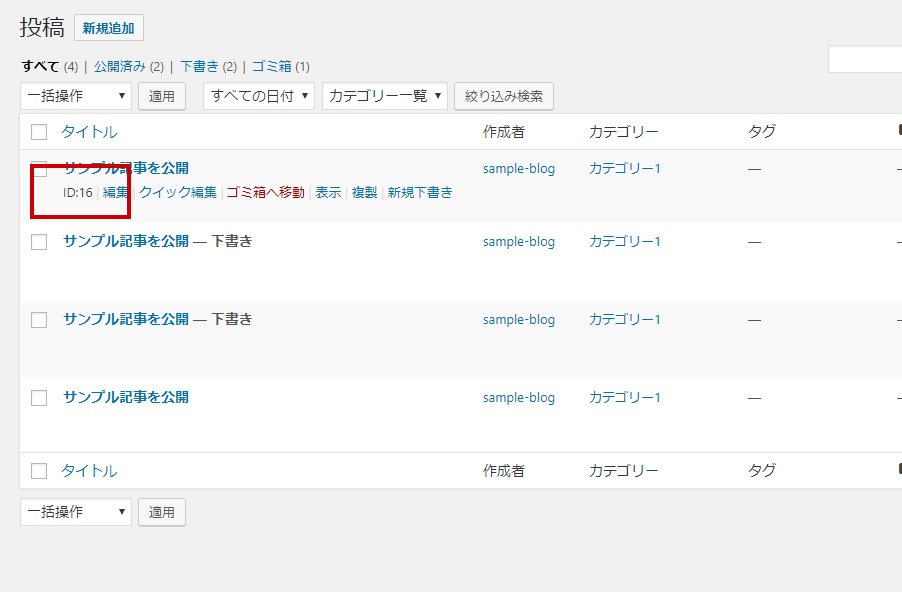902x592 pixels.
Task: Expand the top 一括操作 bulk actions dropdown
Action: point(76,96)
